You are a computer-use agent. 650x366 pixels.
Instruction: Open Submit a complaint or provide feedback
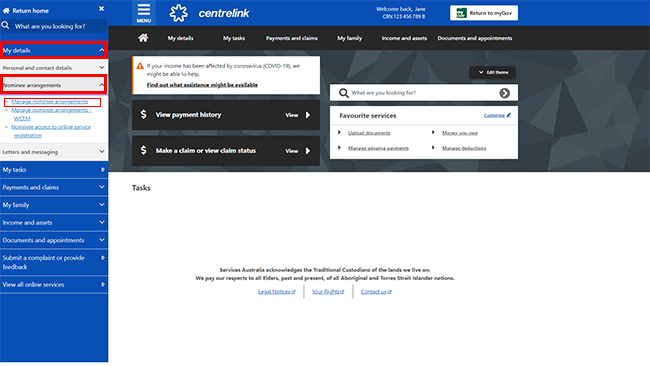point(54,262)
